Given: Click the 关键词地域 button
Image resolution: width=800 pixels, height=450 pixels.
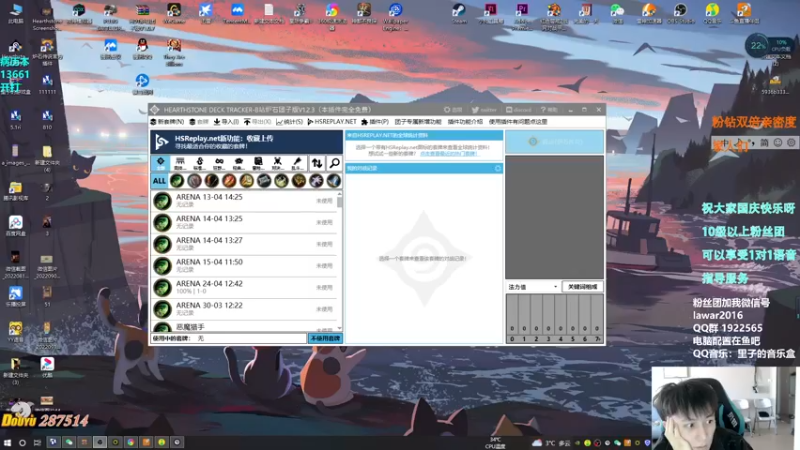Looking at the screenshot, I should [x=583, y=287].
